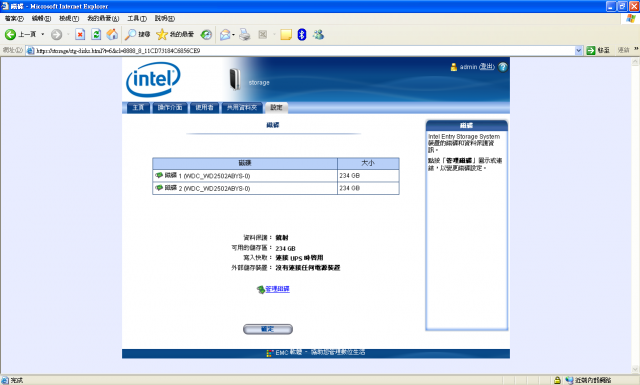Image resolution: width=640 pixels, height=385 pixels.
Task: Open the 檔案(F) File menu
Action: (14, 18)
